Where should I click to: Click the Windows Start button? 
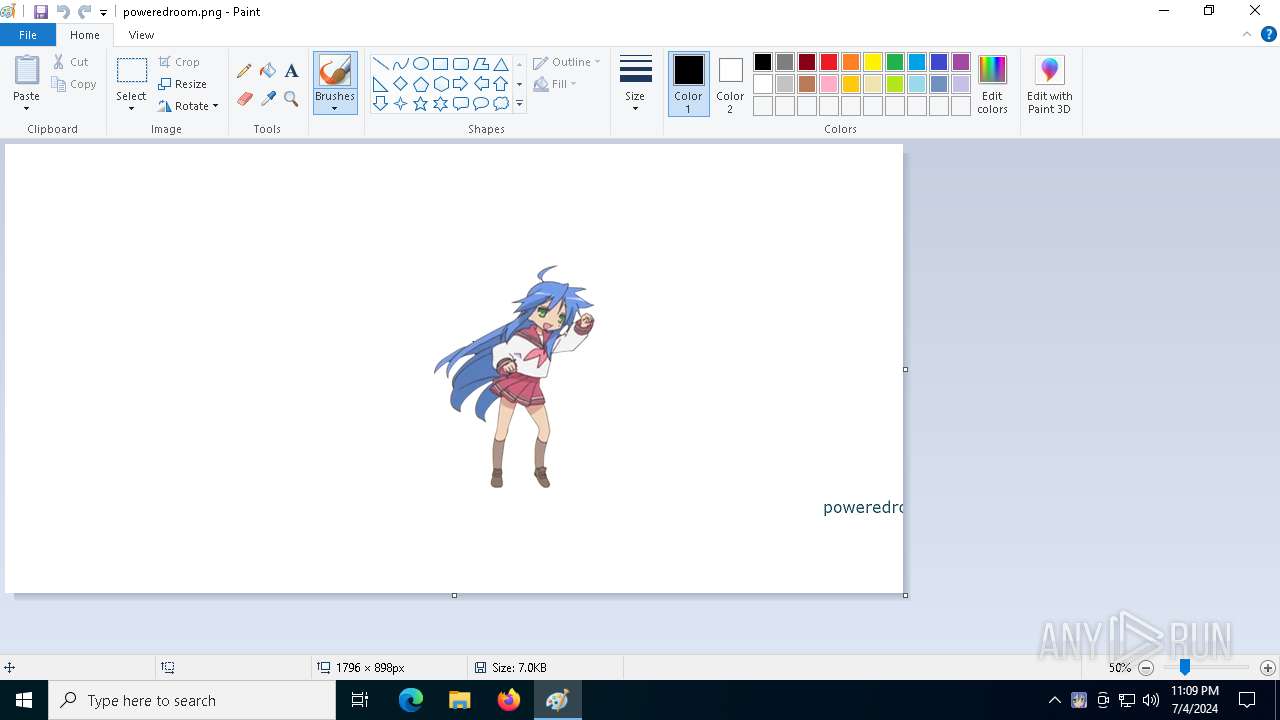[24, 700]
